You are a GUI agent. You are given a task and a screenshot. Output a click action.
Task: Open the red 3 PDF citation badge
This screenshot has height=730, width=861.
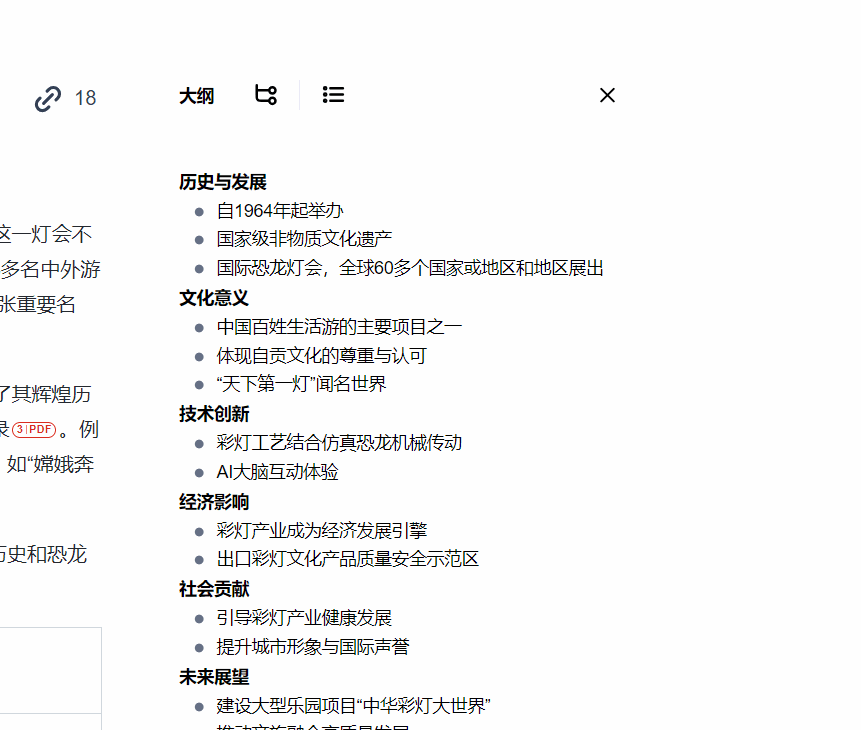tap(34, 430)
